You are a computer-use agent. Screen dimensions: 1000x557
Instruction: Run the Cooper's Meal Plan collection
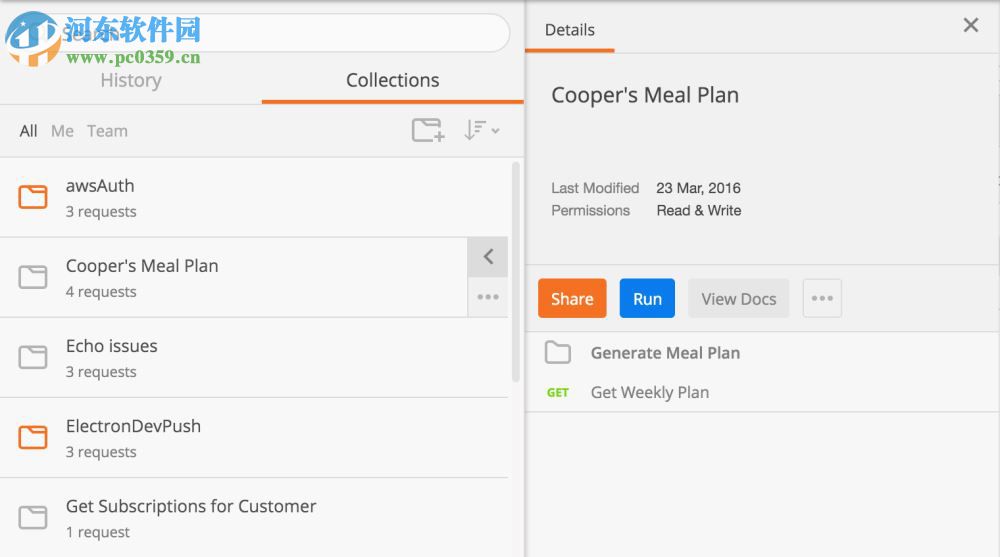tap(647, 299)
